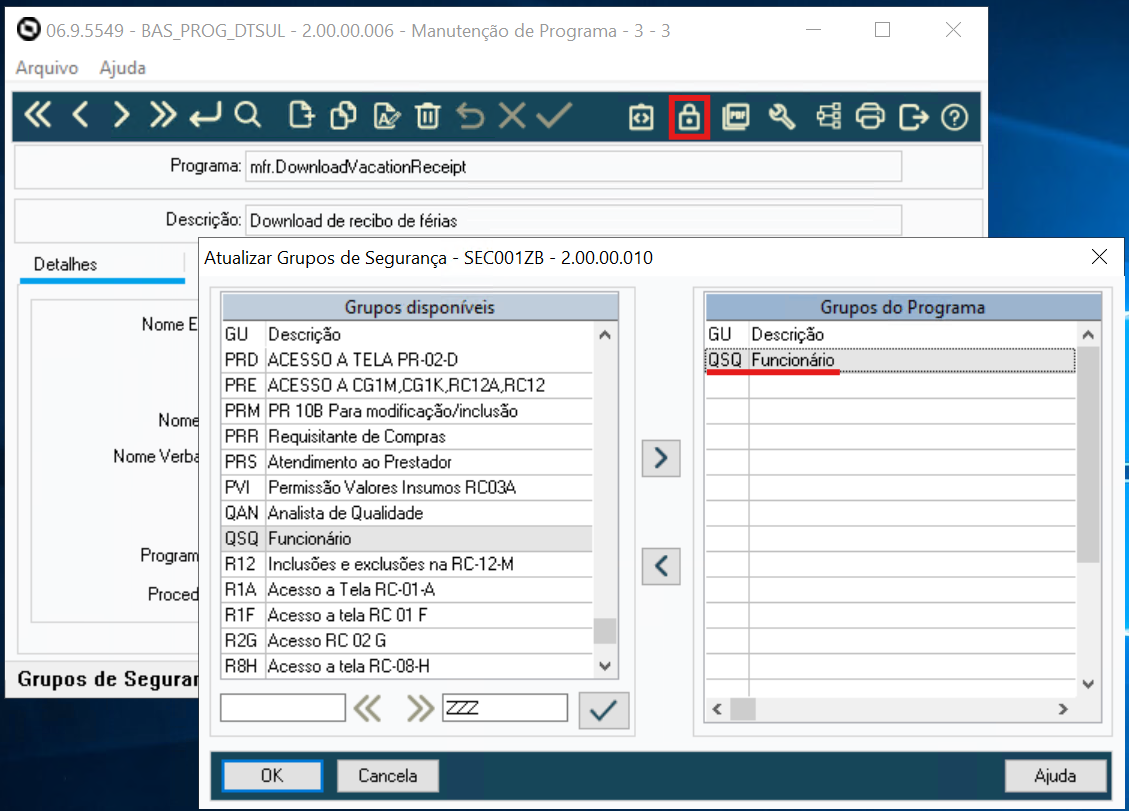Open security groups via the padlock icon
This screenshot has width=1129, height=811.
(689, 117)
